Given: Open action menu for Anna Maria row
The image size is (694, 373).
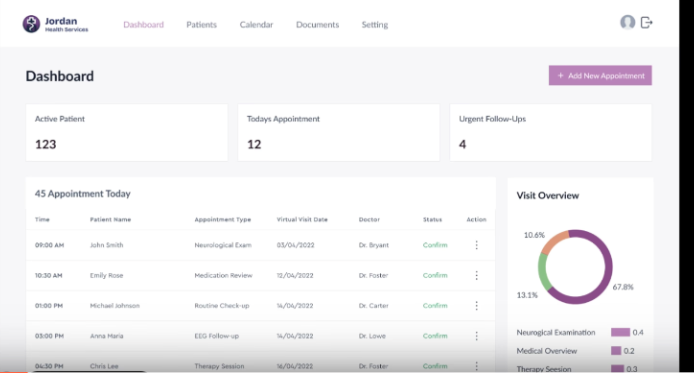Looking at the screenshot, I should pos(476,336).
